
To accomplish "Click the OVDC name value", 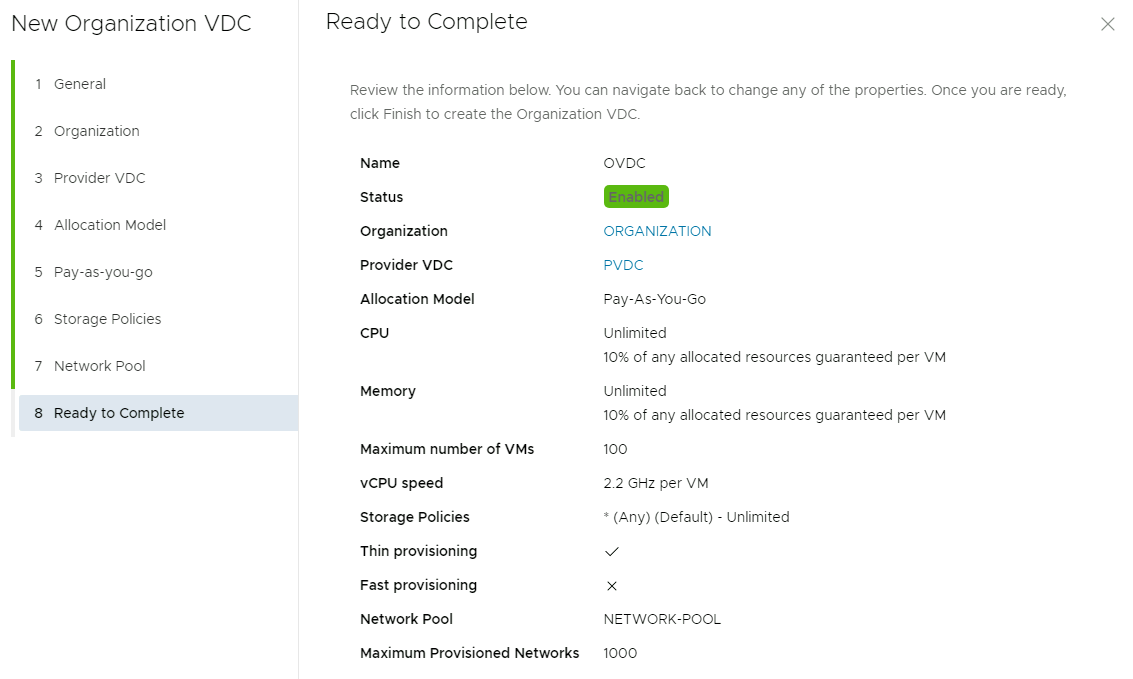I will [625, 163].
